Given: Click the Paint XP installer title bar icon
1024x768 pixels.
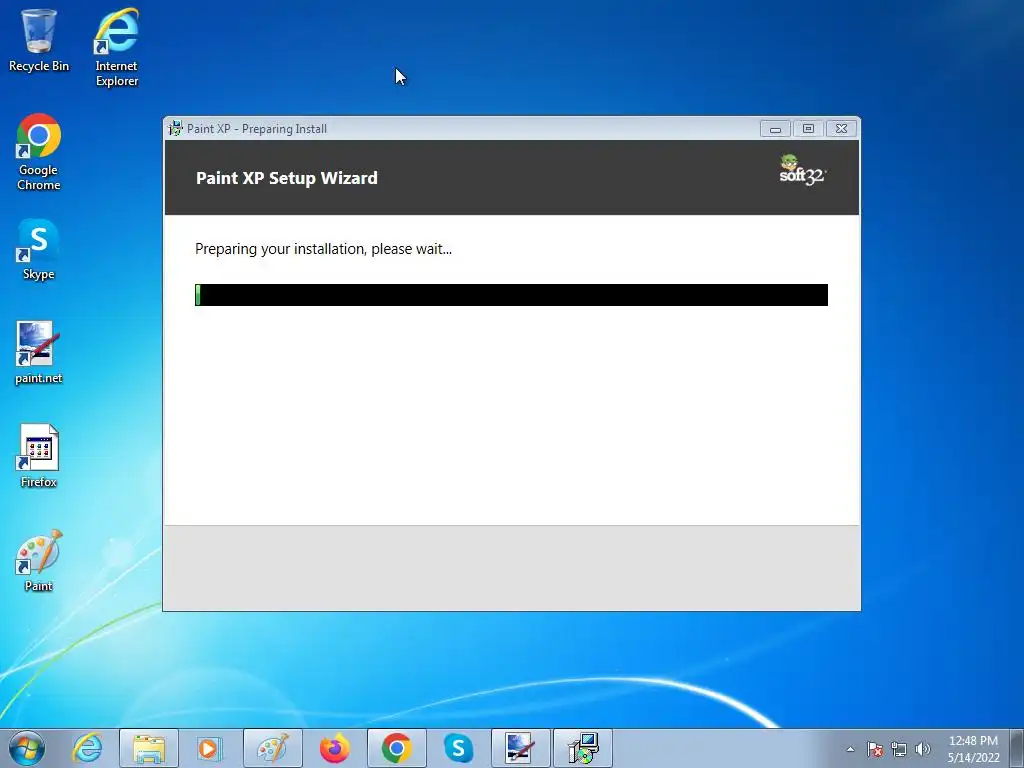Looking at the screenshot, I should (175, 128).
